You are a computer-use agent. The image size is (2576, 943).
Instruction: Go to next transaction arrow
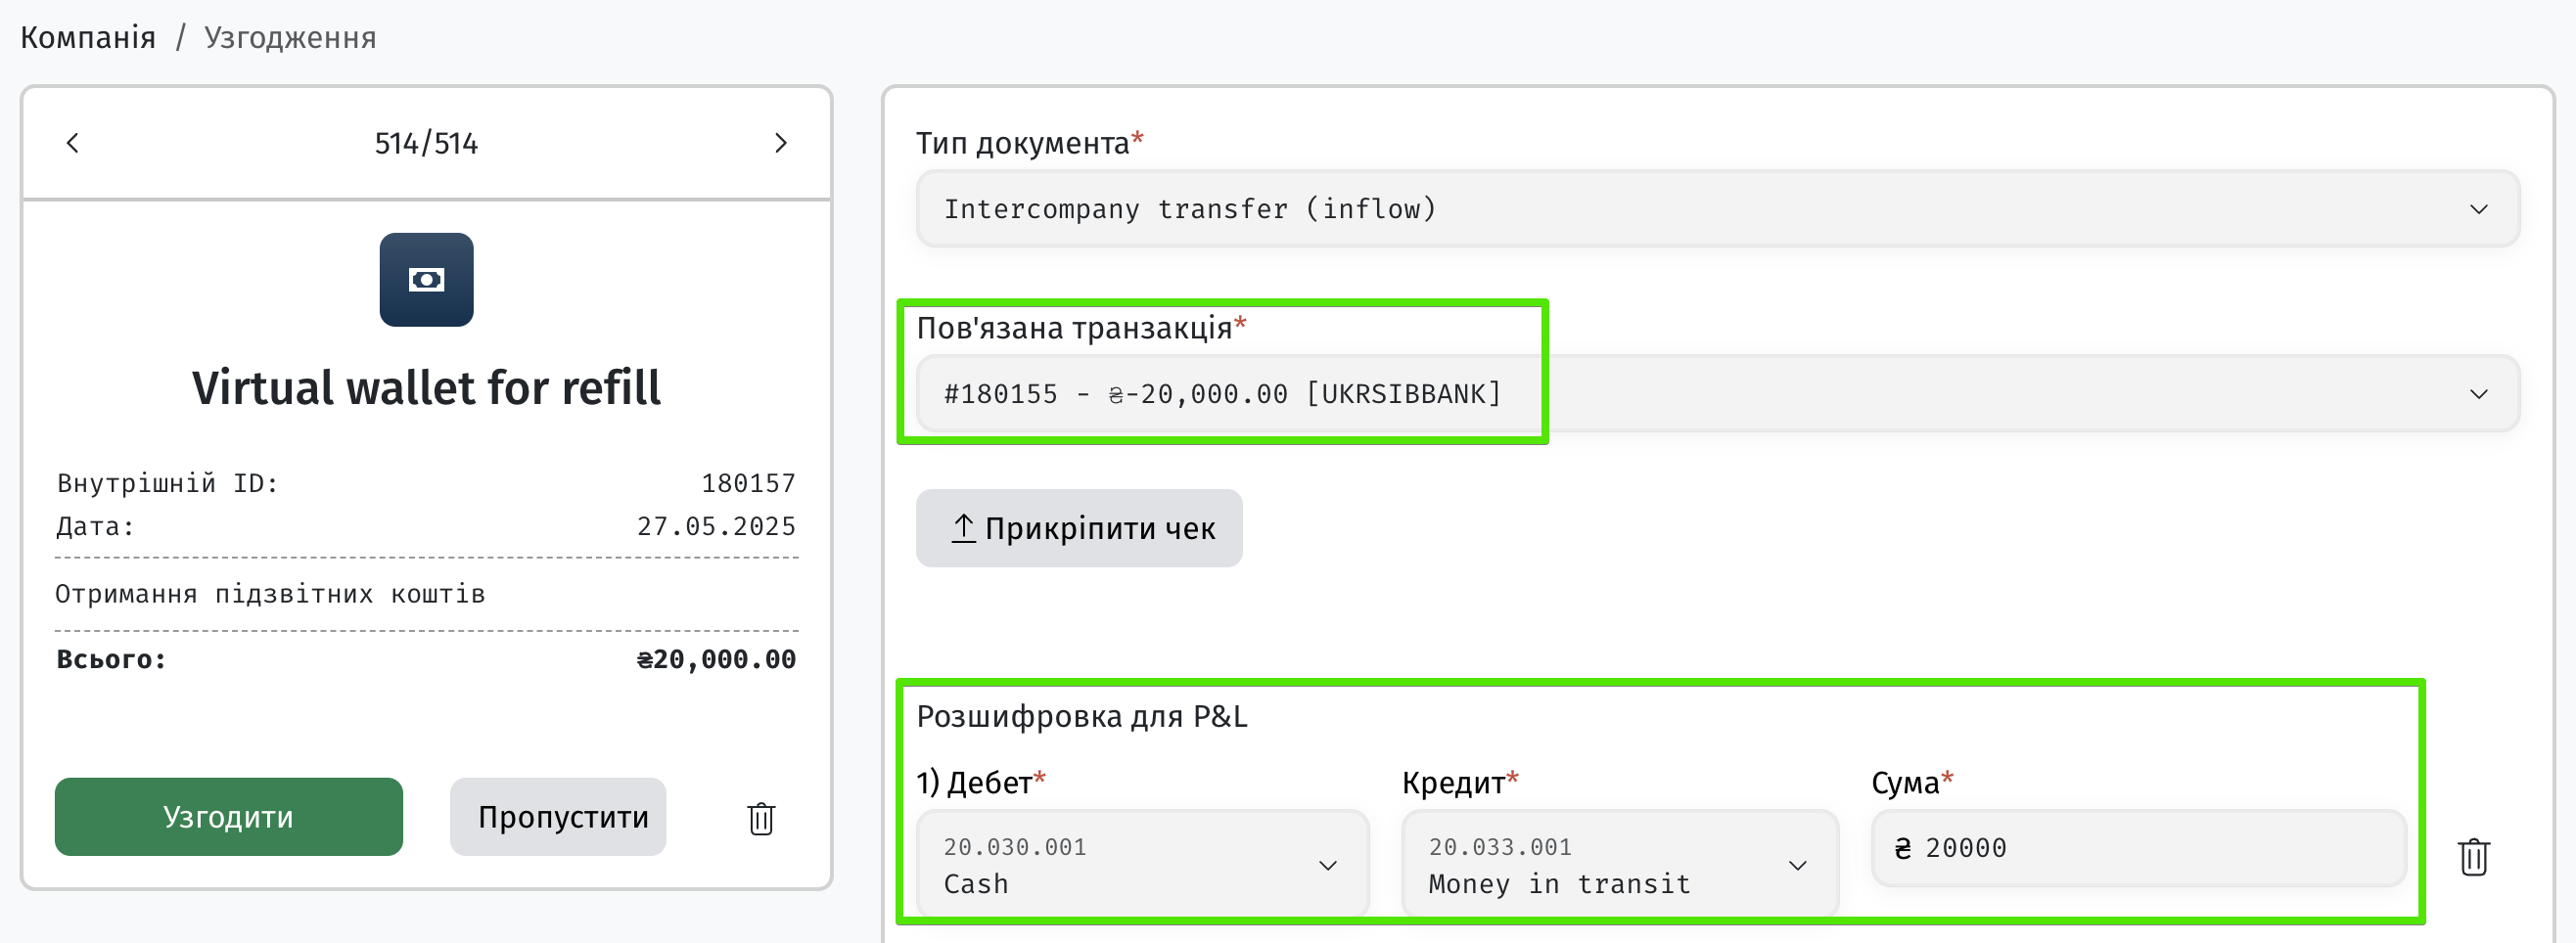click(781, 143)
